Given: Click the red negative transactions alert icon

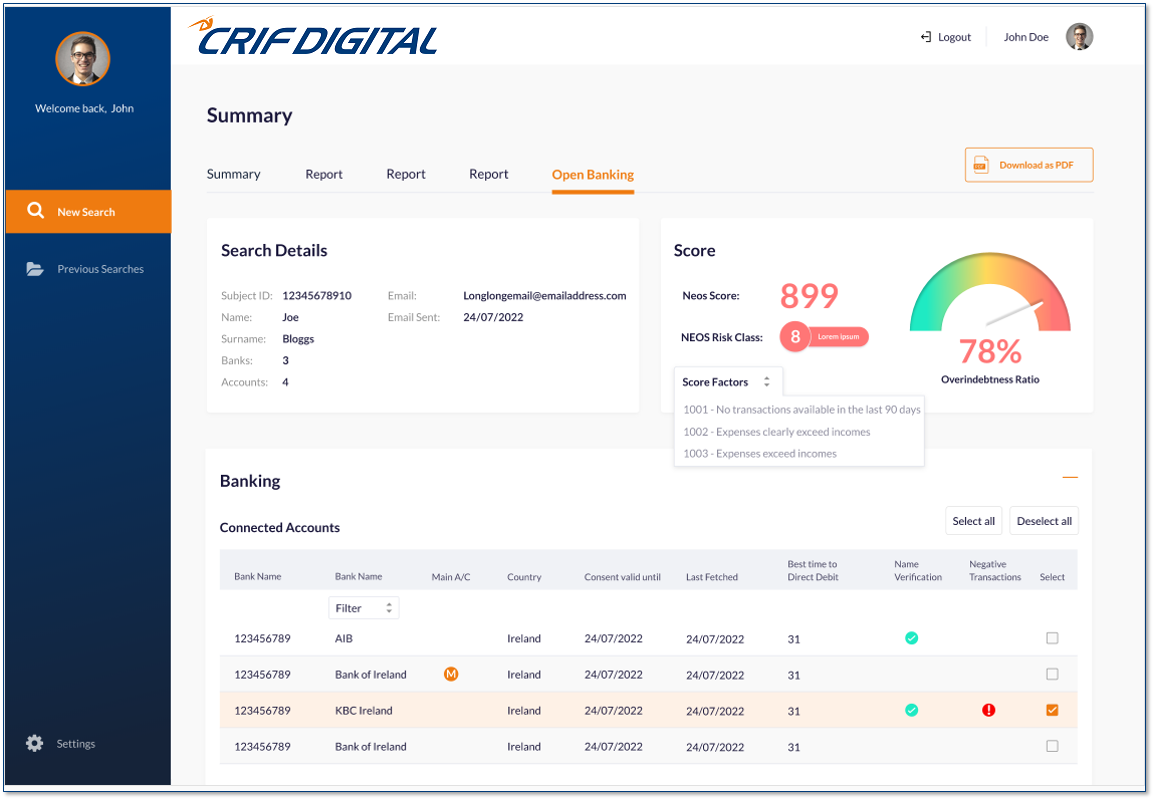Looking at the screenshot, I should coord(988,710).
